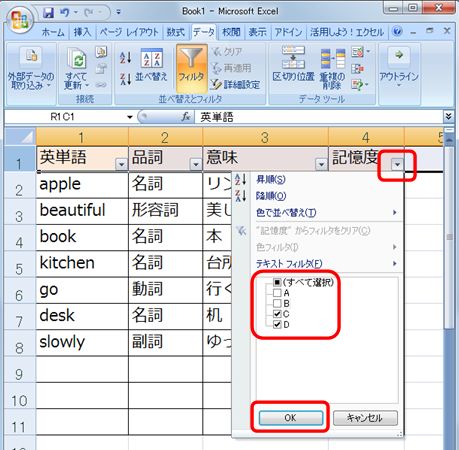
Task: Click the クリア filter clear button
Action: click(x=227, y=52)
